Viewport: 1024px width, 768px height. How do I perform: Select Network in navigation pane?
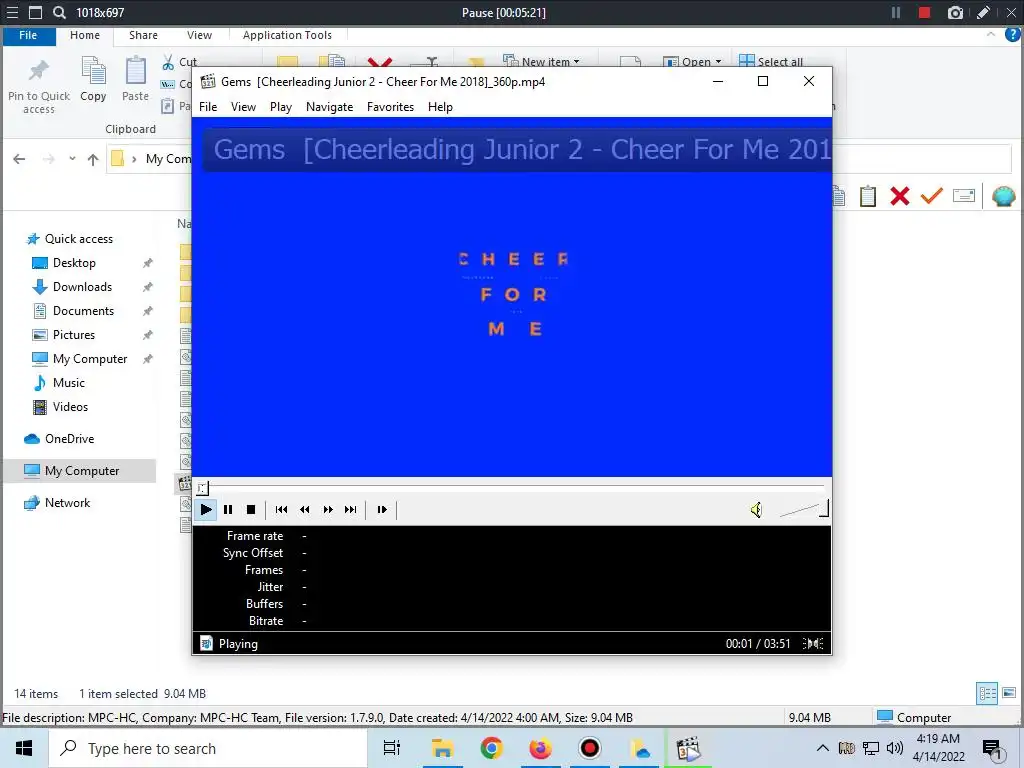tap(67, 503)
